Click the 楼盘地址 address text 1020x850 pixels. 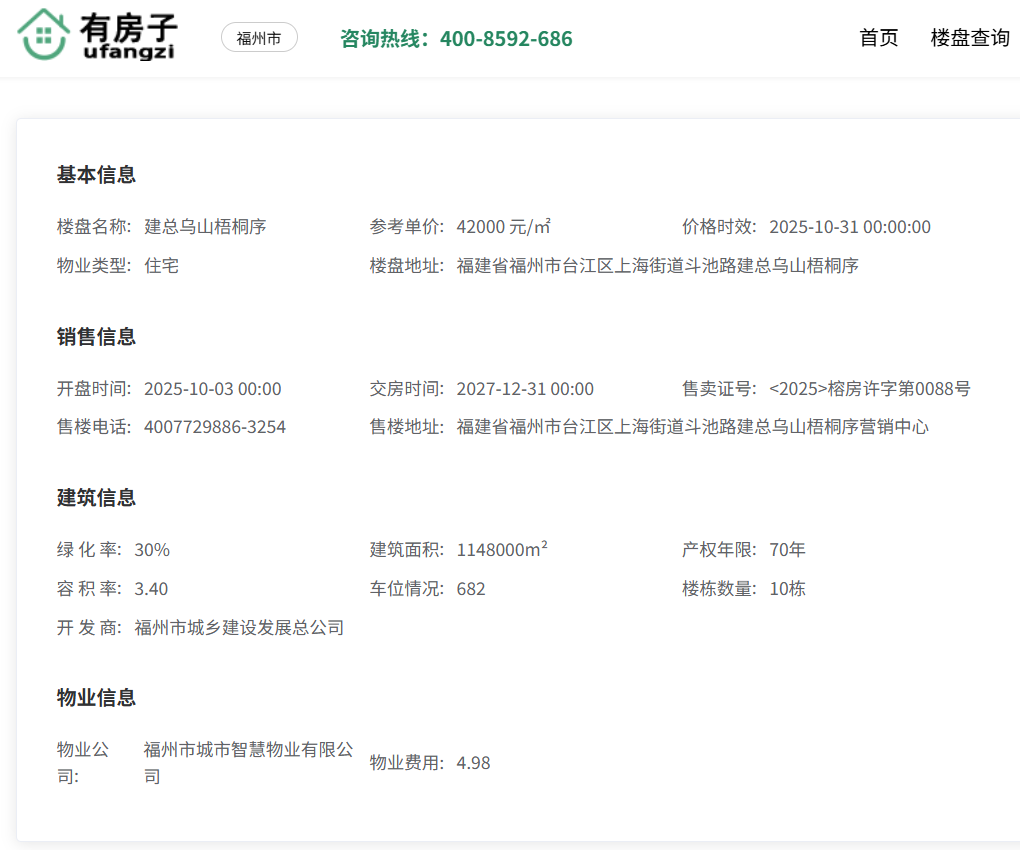(x=657, y=266)
